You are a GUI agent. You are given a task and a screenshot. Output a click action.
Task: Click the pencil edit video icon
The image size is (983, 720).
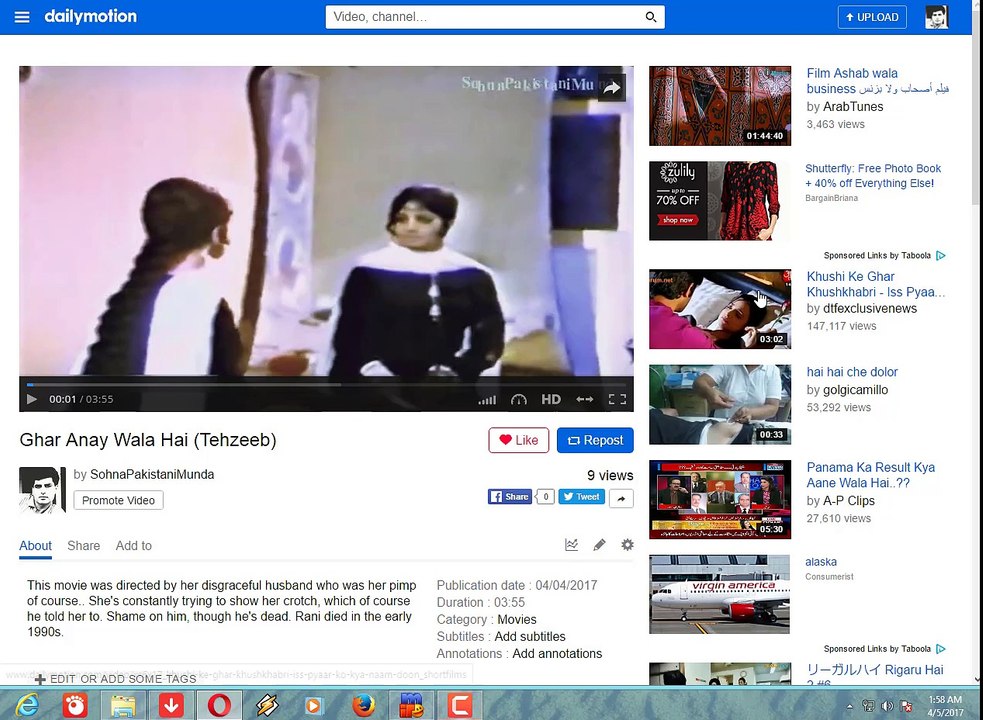[x=599, y=544]
